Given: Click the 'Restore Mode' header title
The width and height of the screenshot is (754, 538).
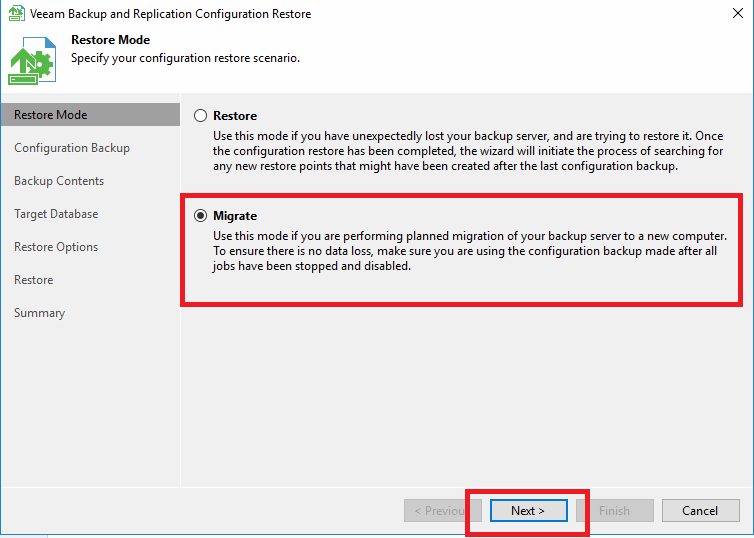Looking at the screenshot, I should pyautogui.click(x=111, y=40).
